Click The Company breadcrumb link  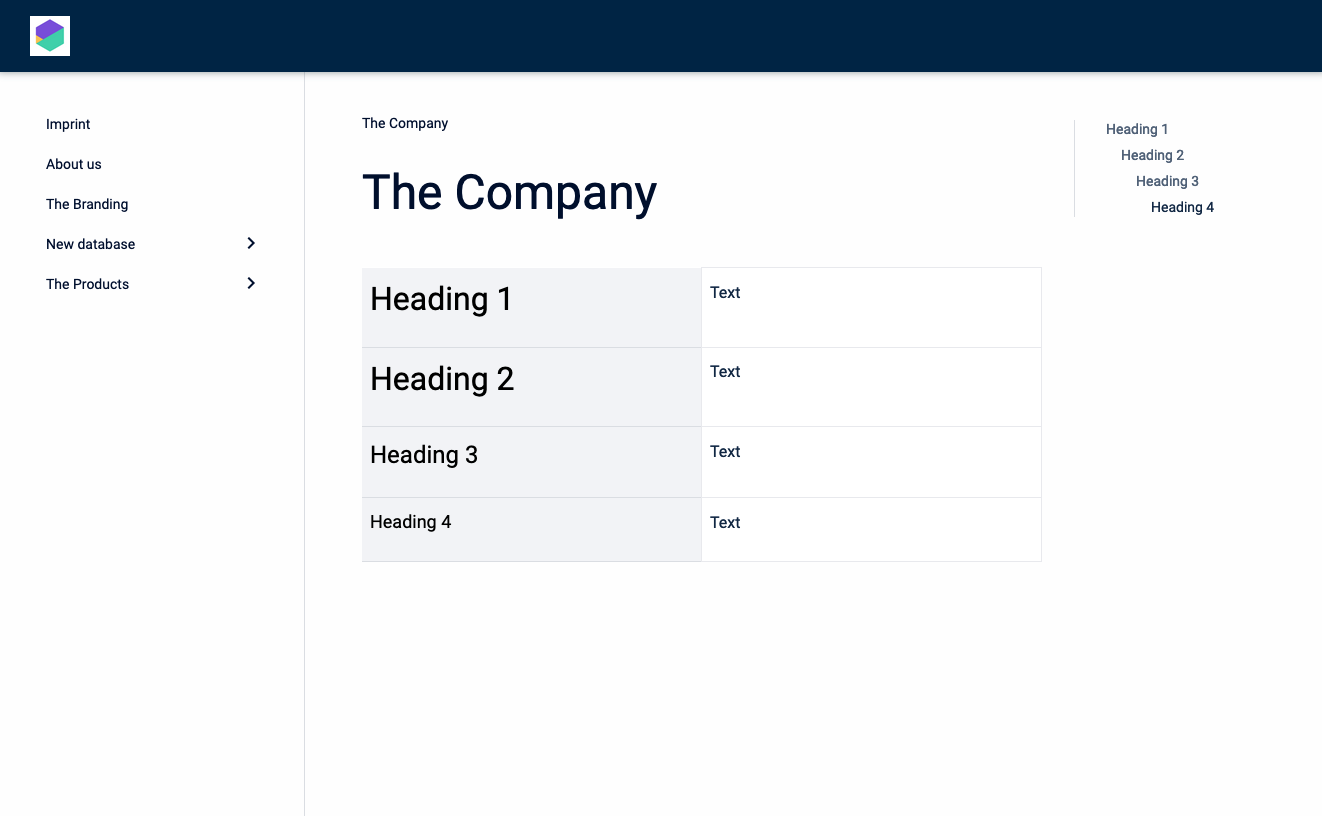tap(405, 123)
